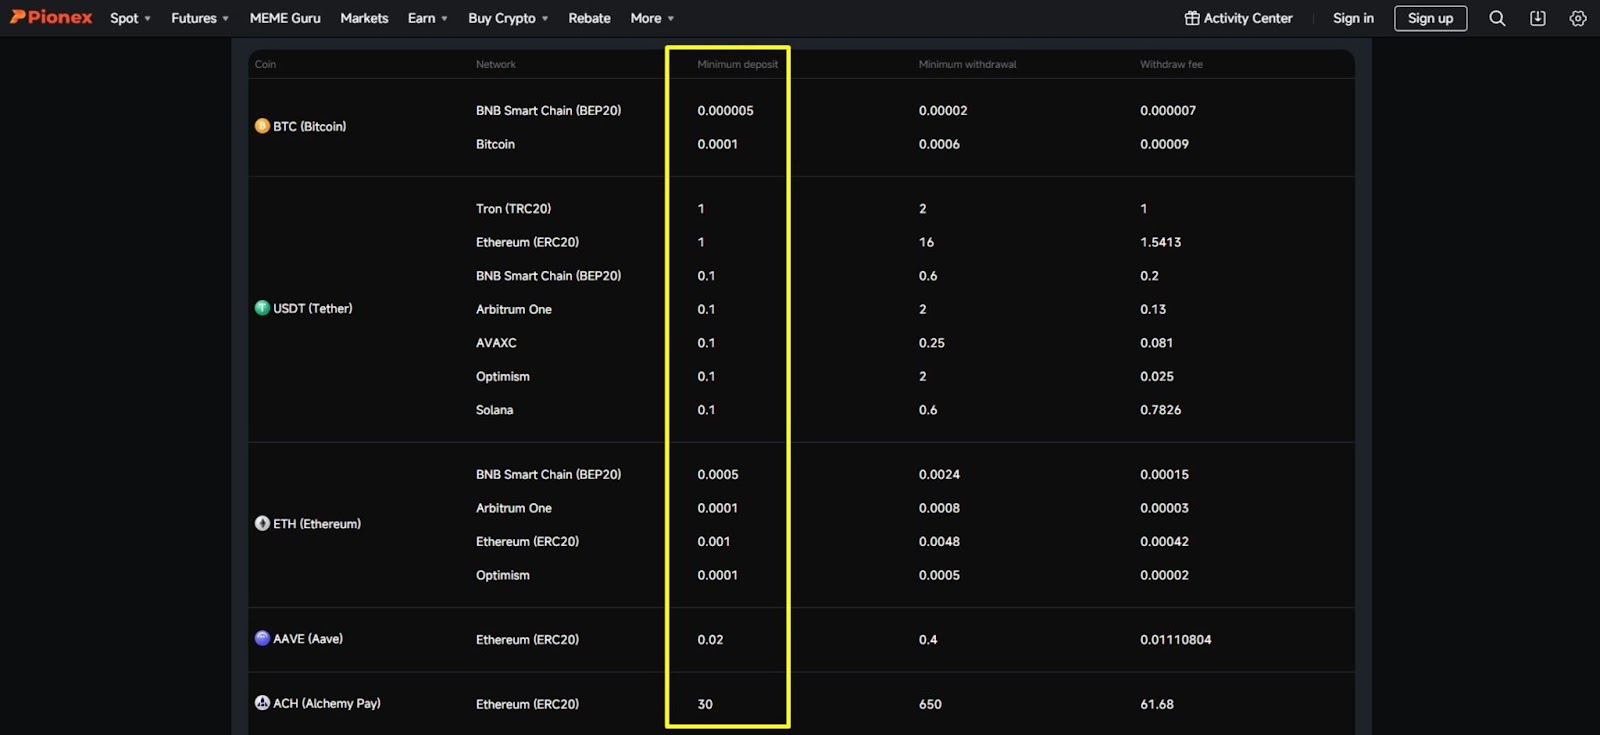Viewport: 1600px width, 735px height.
Task: Expand the Earn dropdown menu
Action: click(x=427, y=18)
